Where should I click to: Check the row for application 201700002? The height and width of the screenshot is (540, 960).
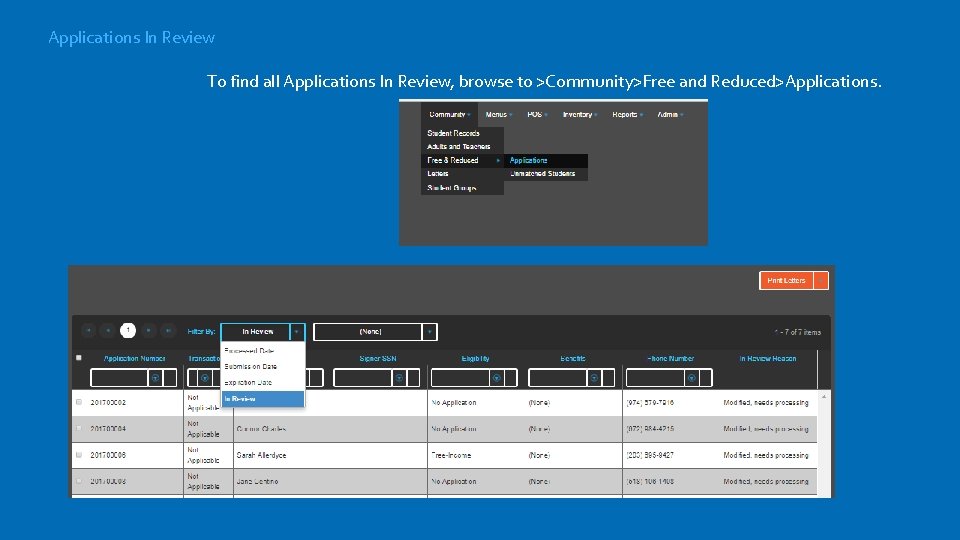coord(79,402)
